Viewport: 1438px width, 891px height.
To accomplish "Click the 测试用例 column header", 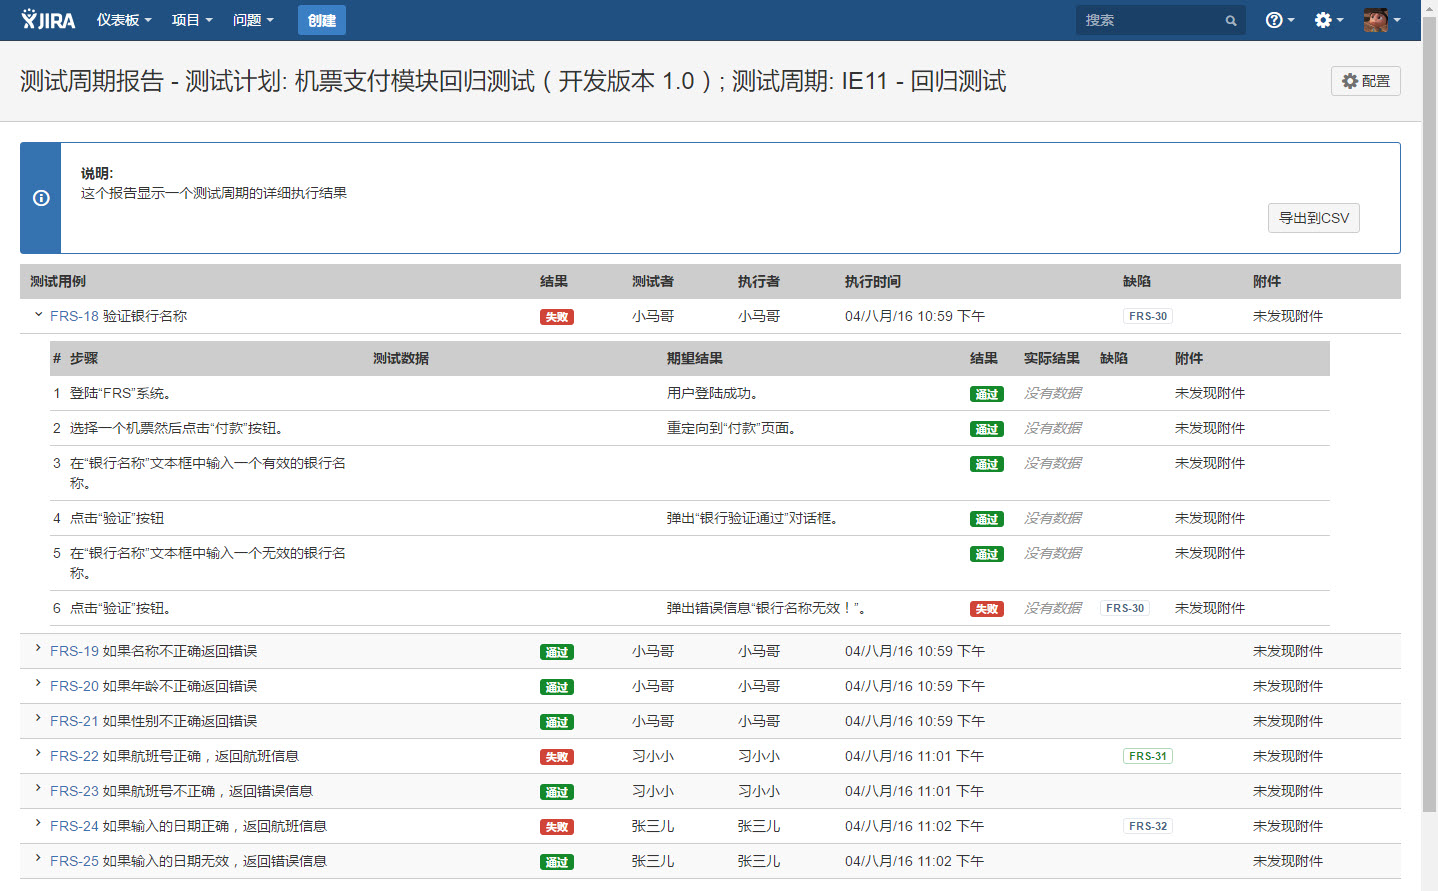I will coord(58,282).
